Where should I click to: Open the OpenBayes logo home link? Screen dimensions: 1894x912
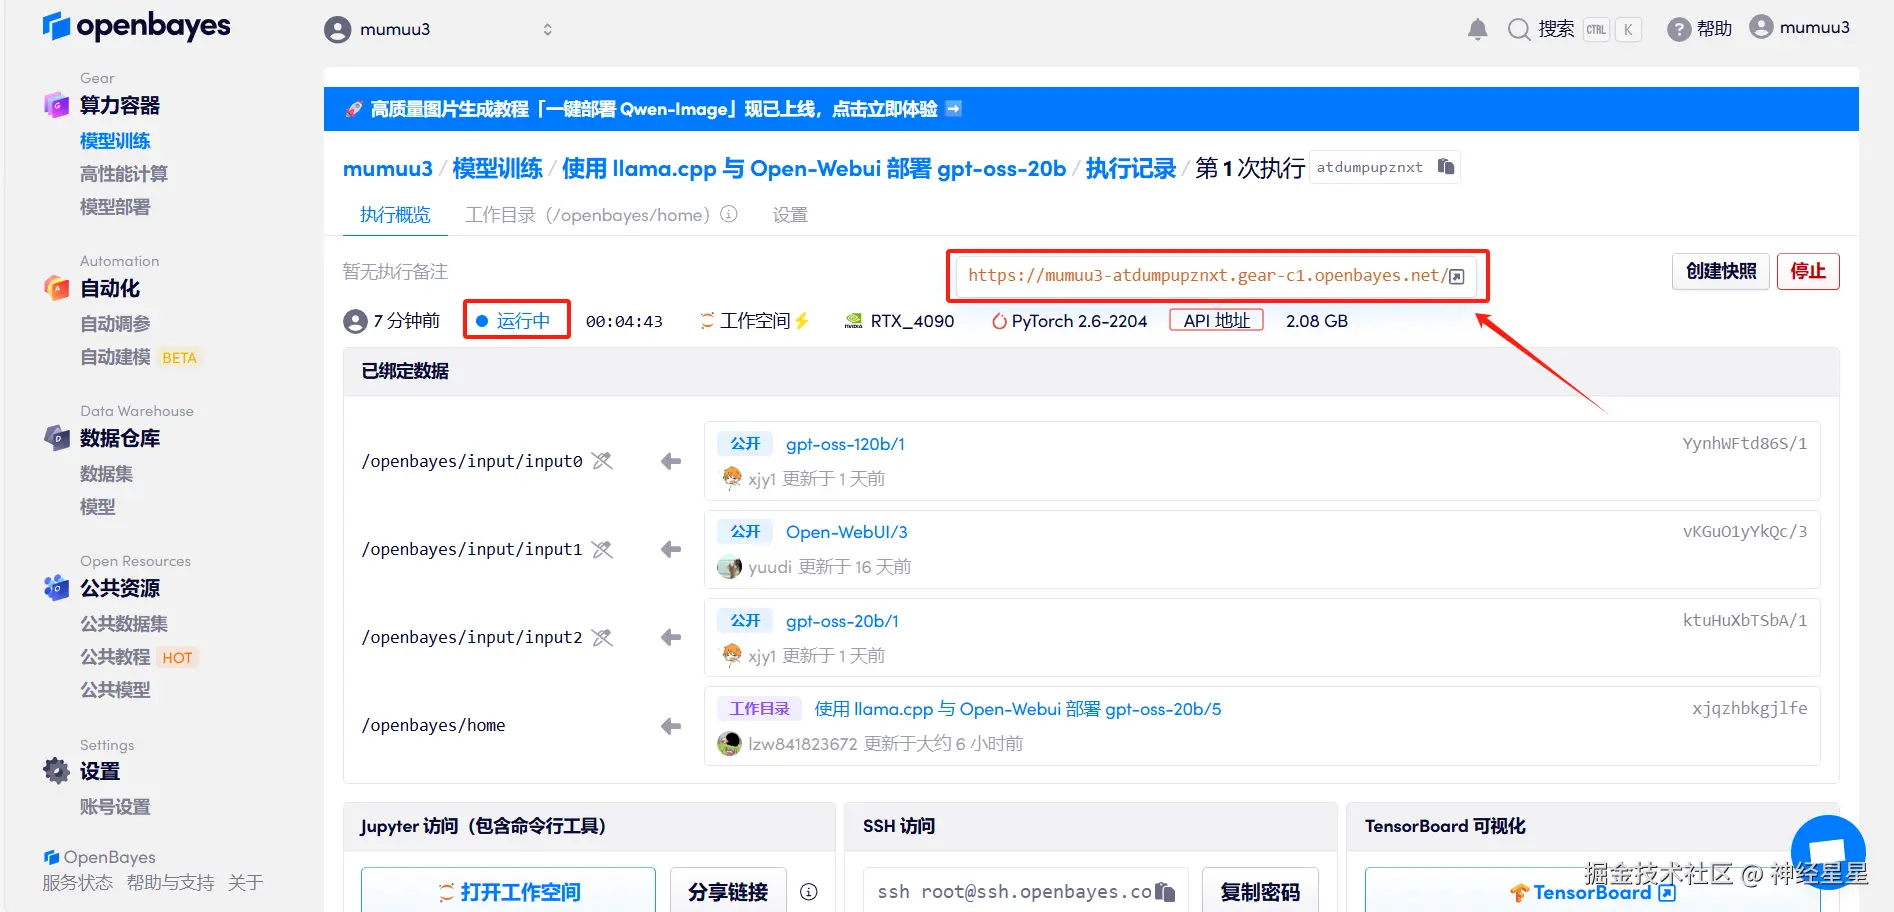point(136,26)
